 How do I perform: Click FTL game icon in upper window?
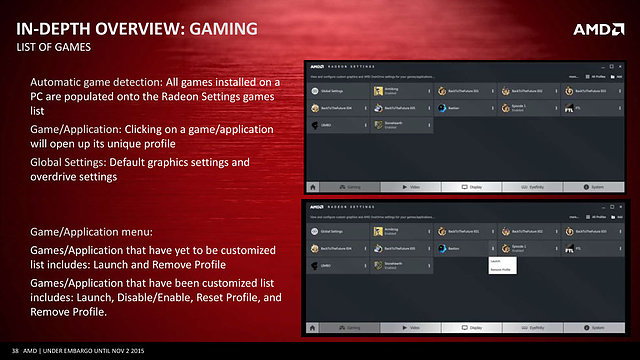coord(569,108)
